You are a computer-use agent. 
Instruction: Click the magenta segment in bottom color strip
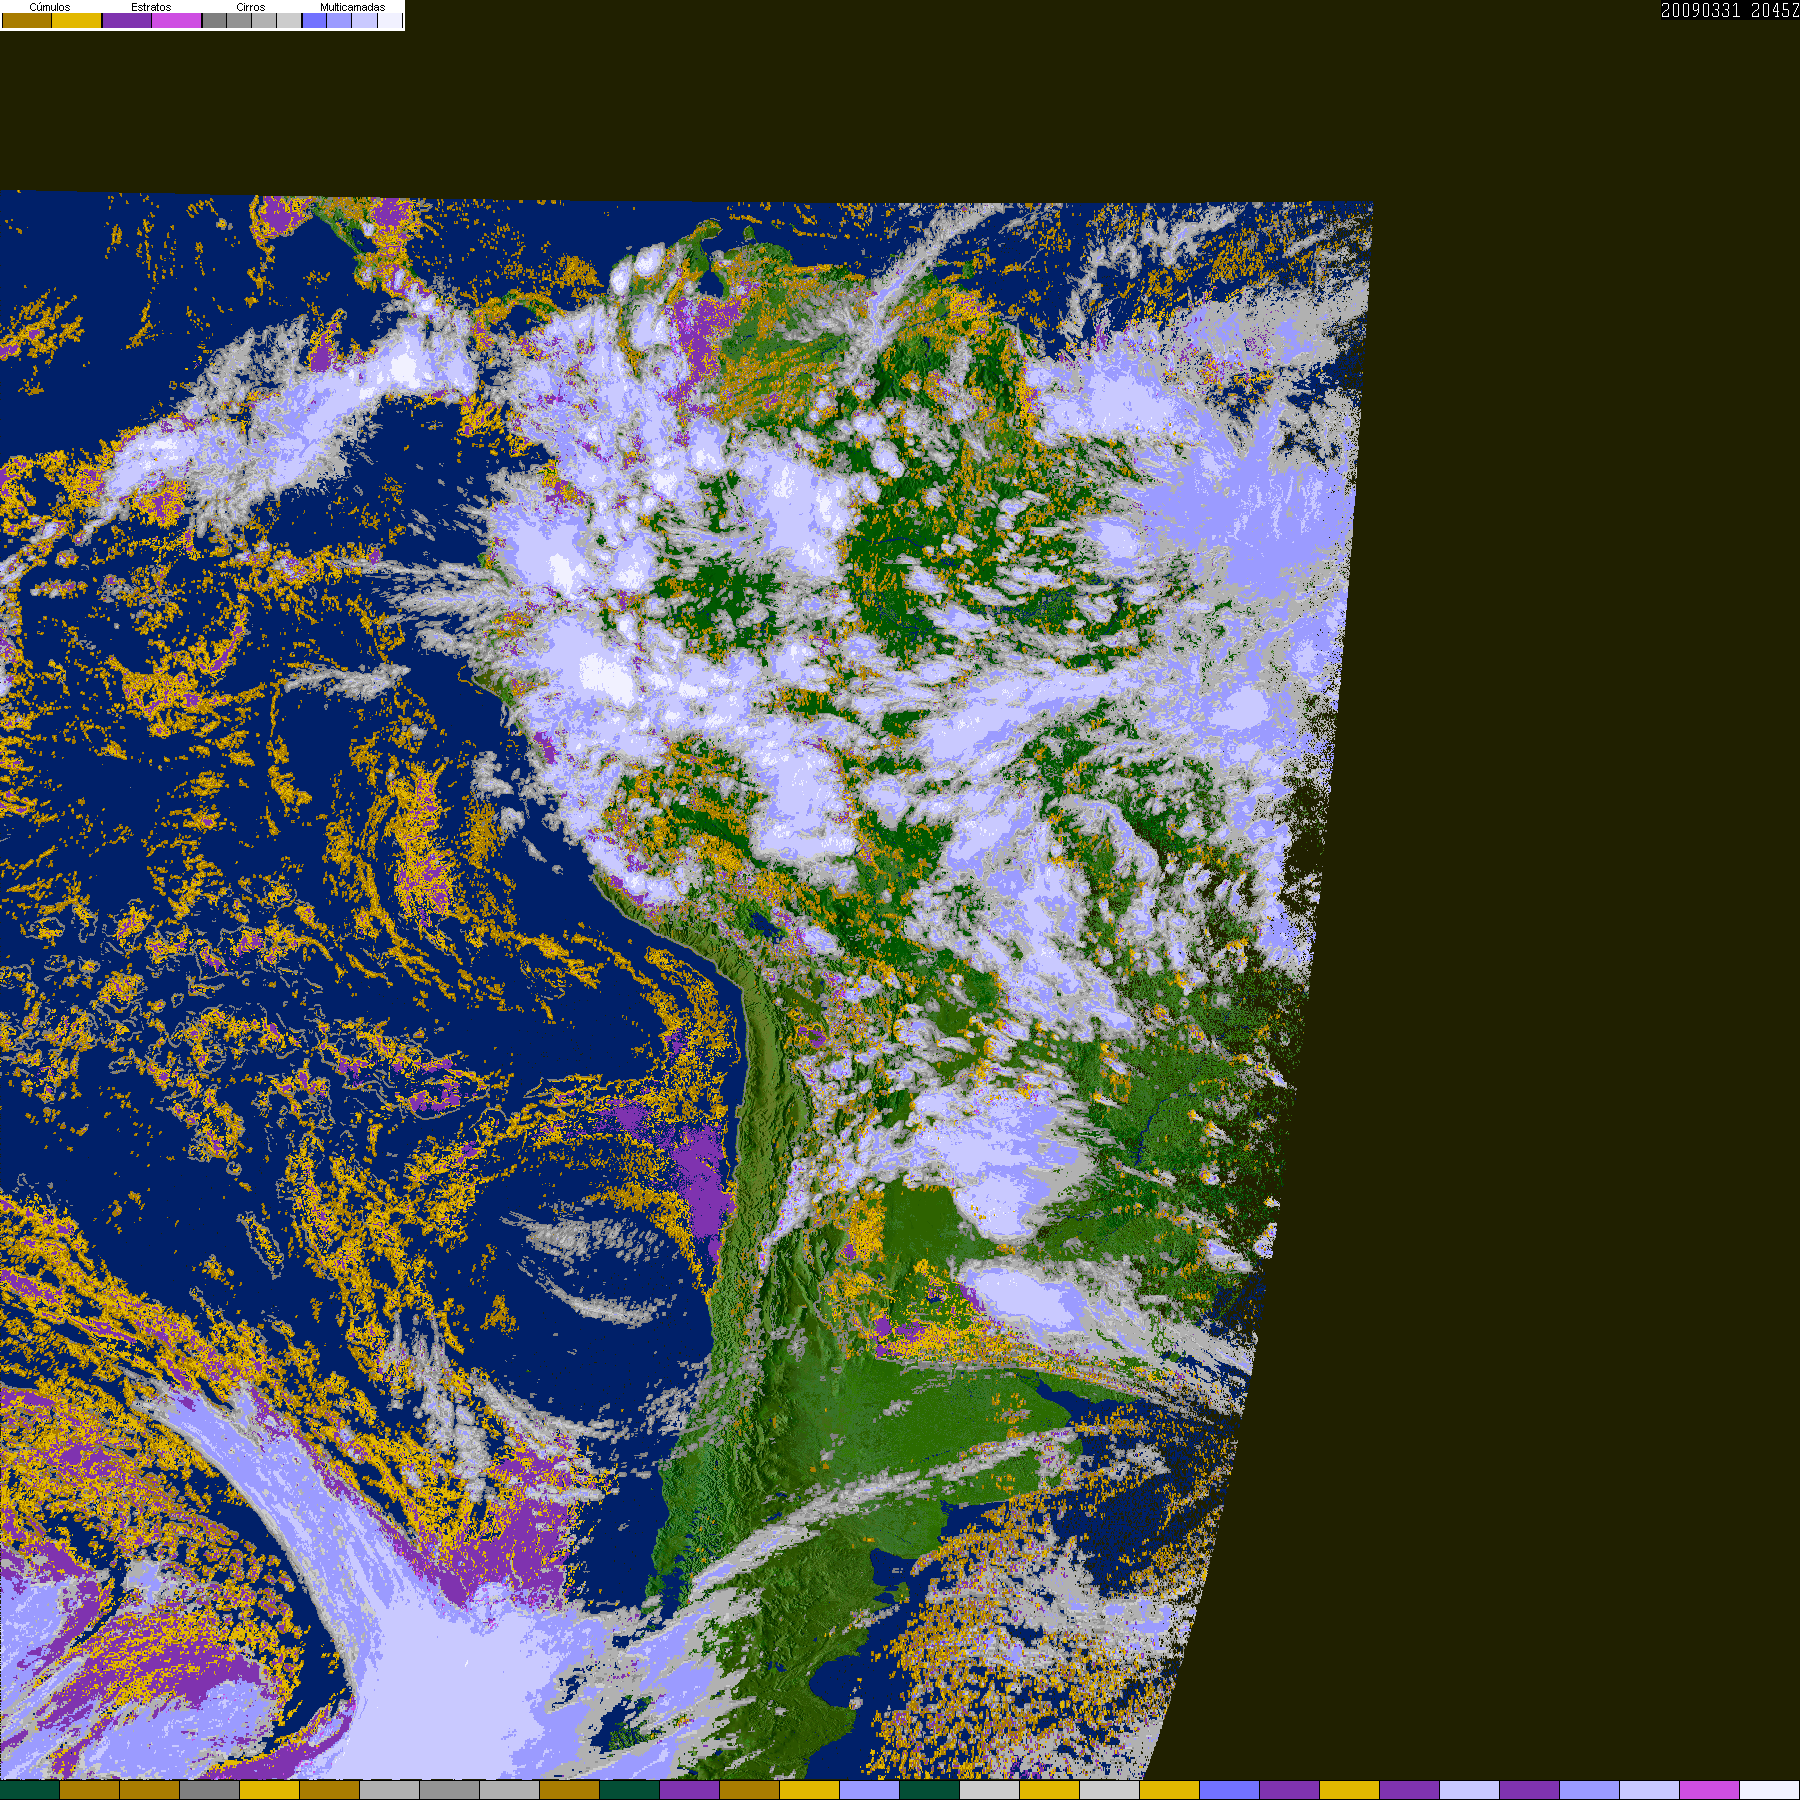(x=1710, y=1790)
